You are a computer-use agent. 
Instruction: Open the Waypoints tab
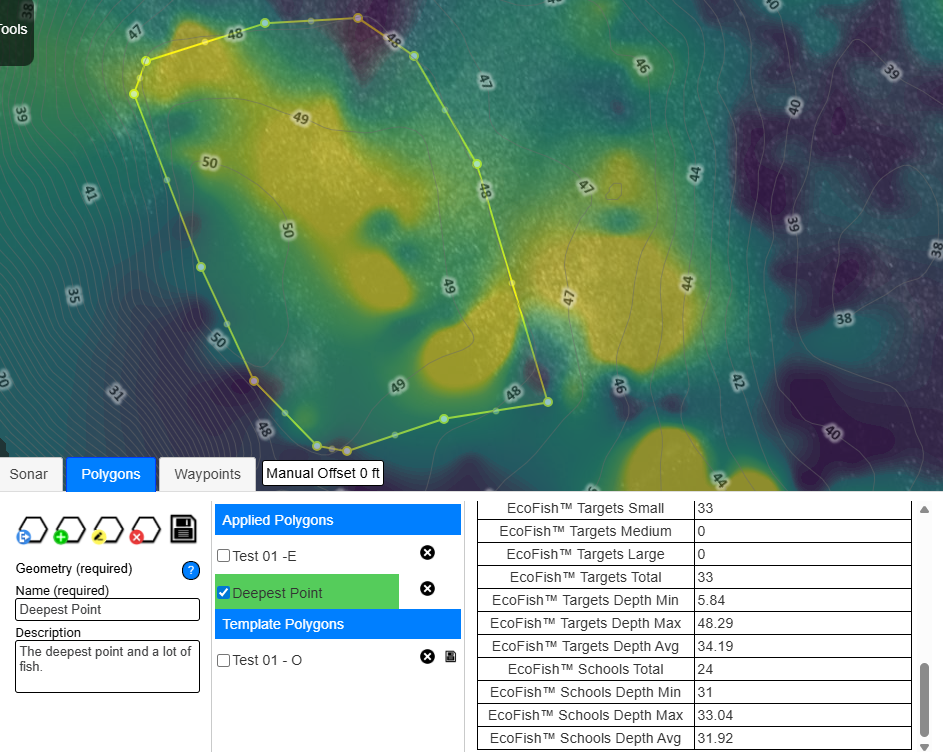207,474
